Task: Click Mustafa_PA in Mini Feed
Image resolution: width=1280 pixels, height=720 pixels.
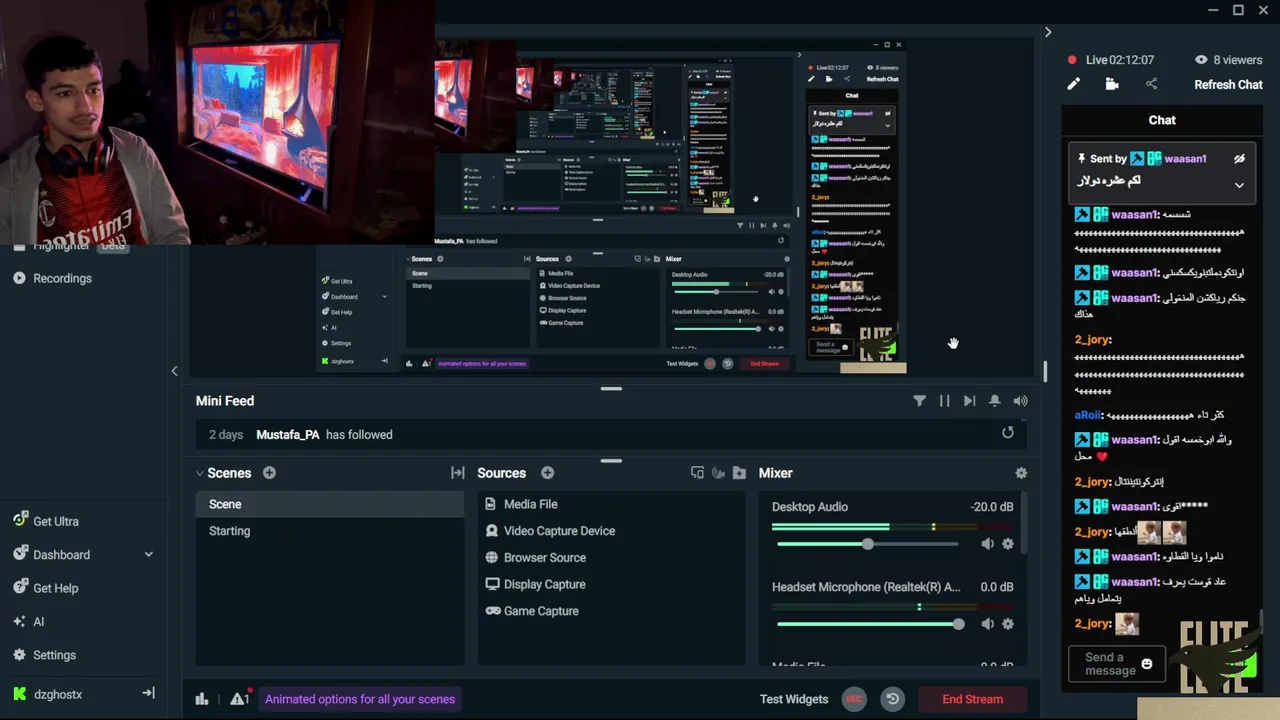Action: point(288,435)
